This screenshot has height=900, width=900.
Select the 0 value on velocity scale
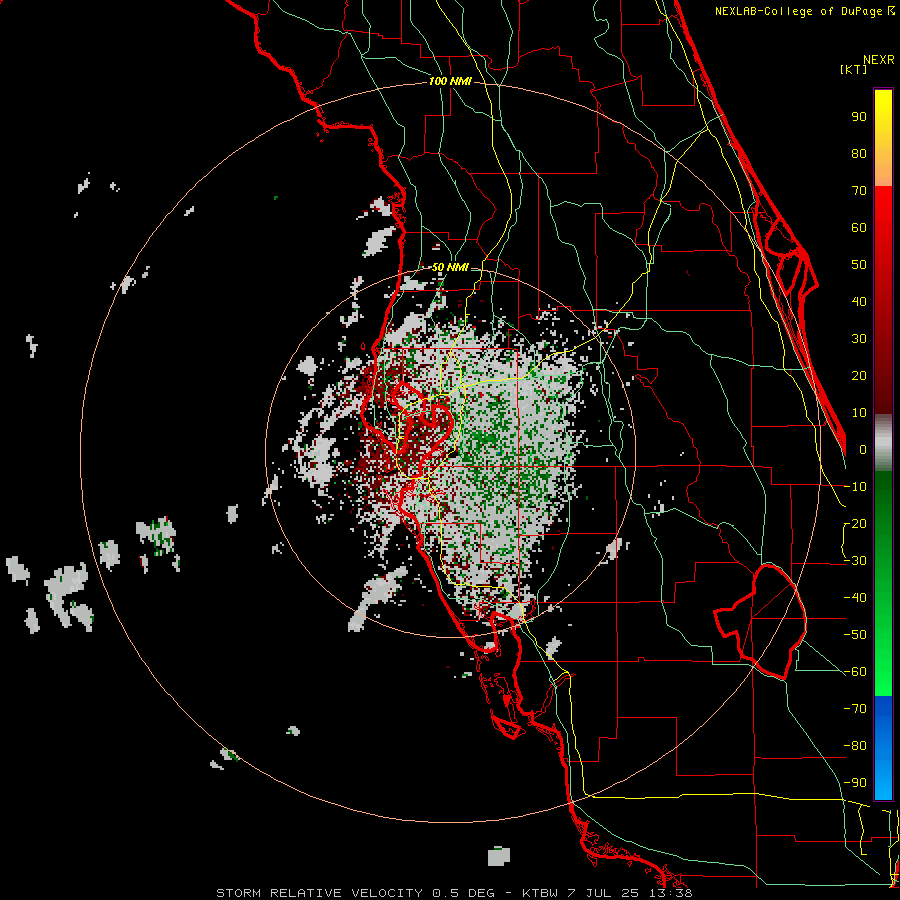point(863,449)
